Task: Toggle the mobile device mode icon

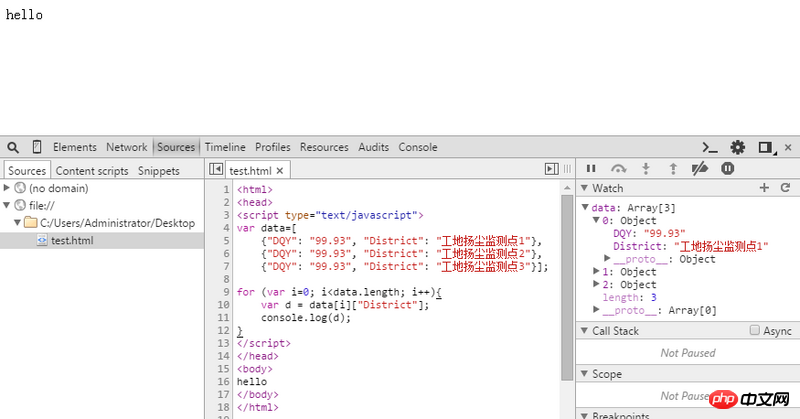Action: (x=37, y=147)
